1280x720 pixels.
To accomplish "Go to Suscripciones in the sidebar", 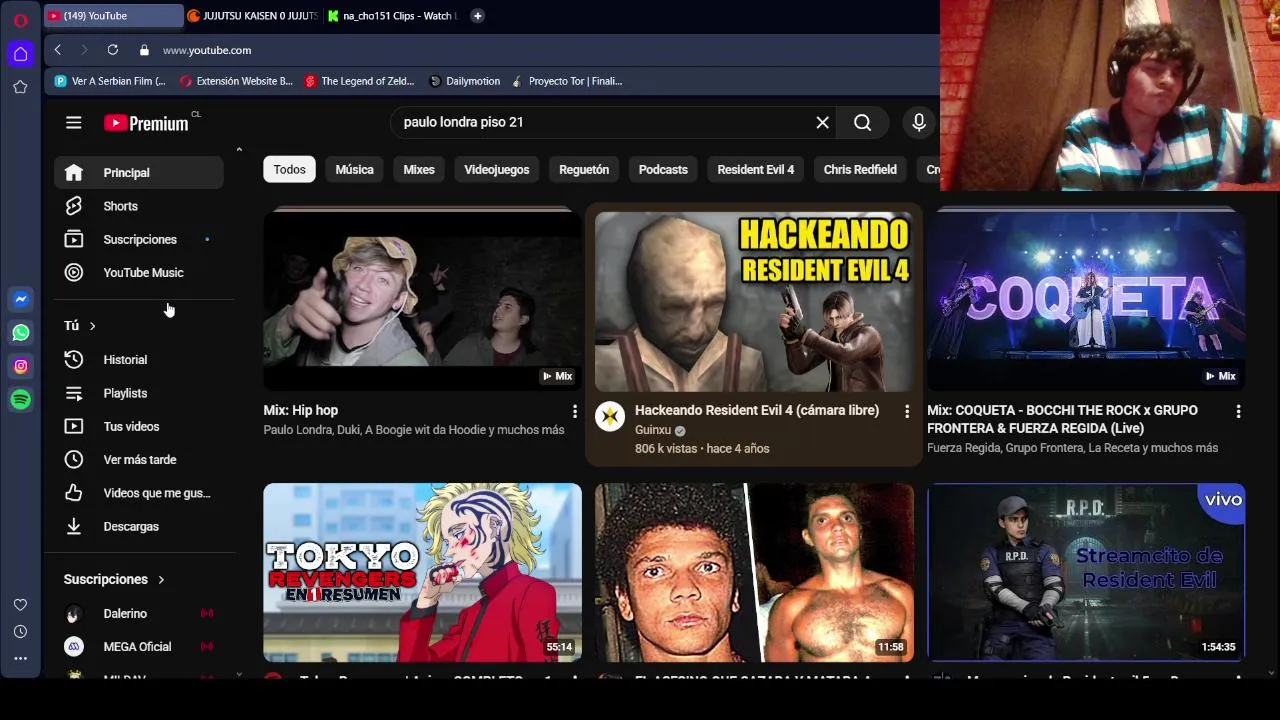I will (138, 239).
